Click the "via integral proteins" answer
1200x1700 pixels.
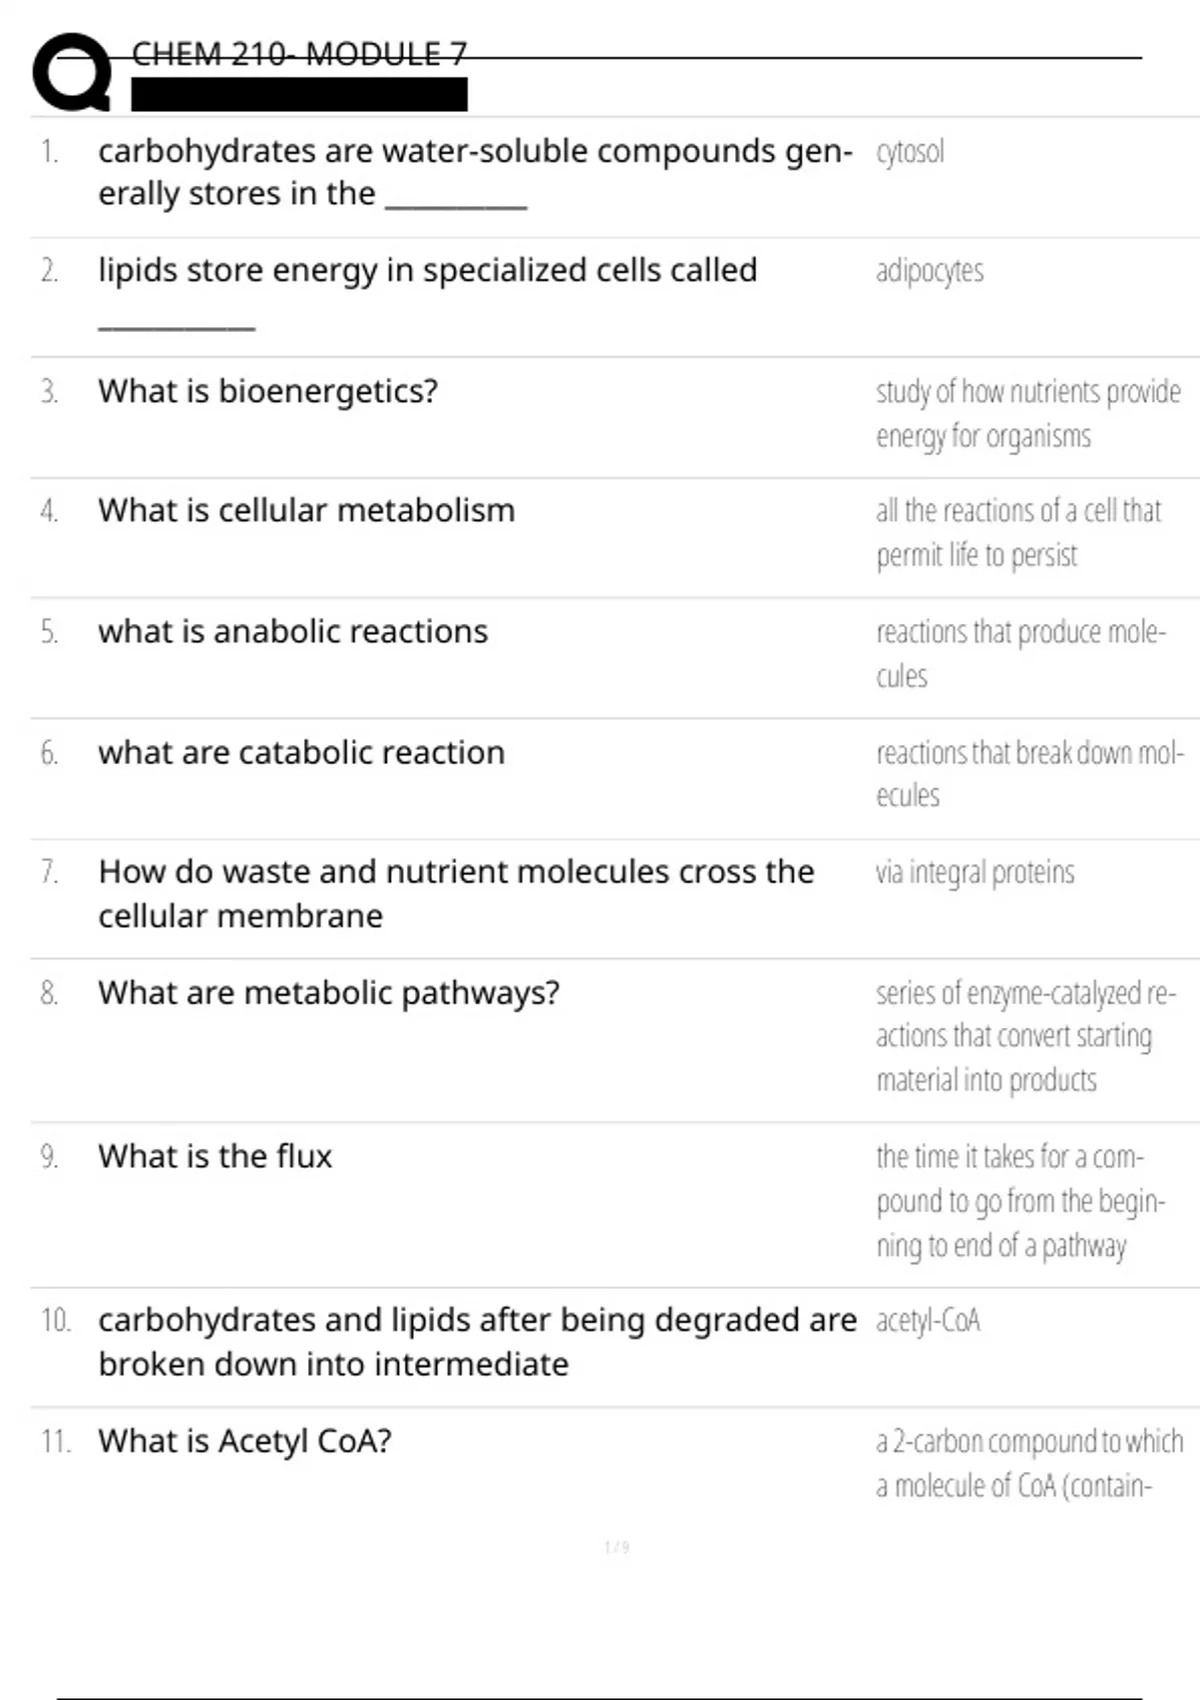coord(975,872)
